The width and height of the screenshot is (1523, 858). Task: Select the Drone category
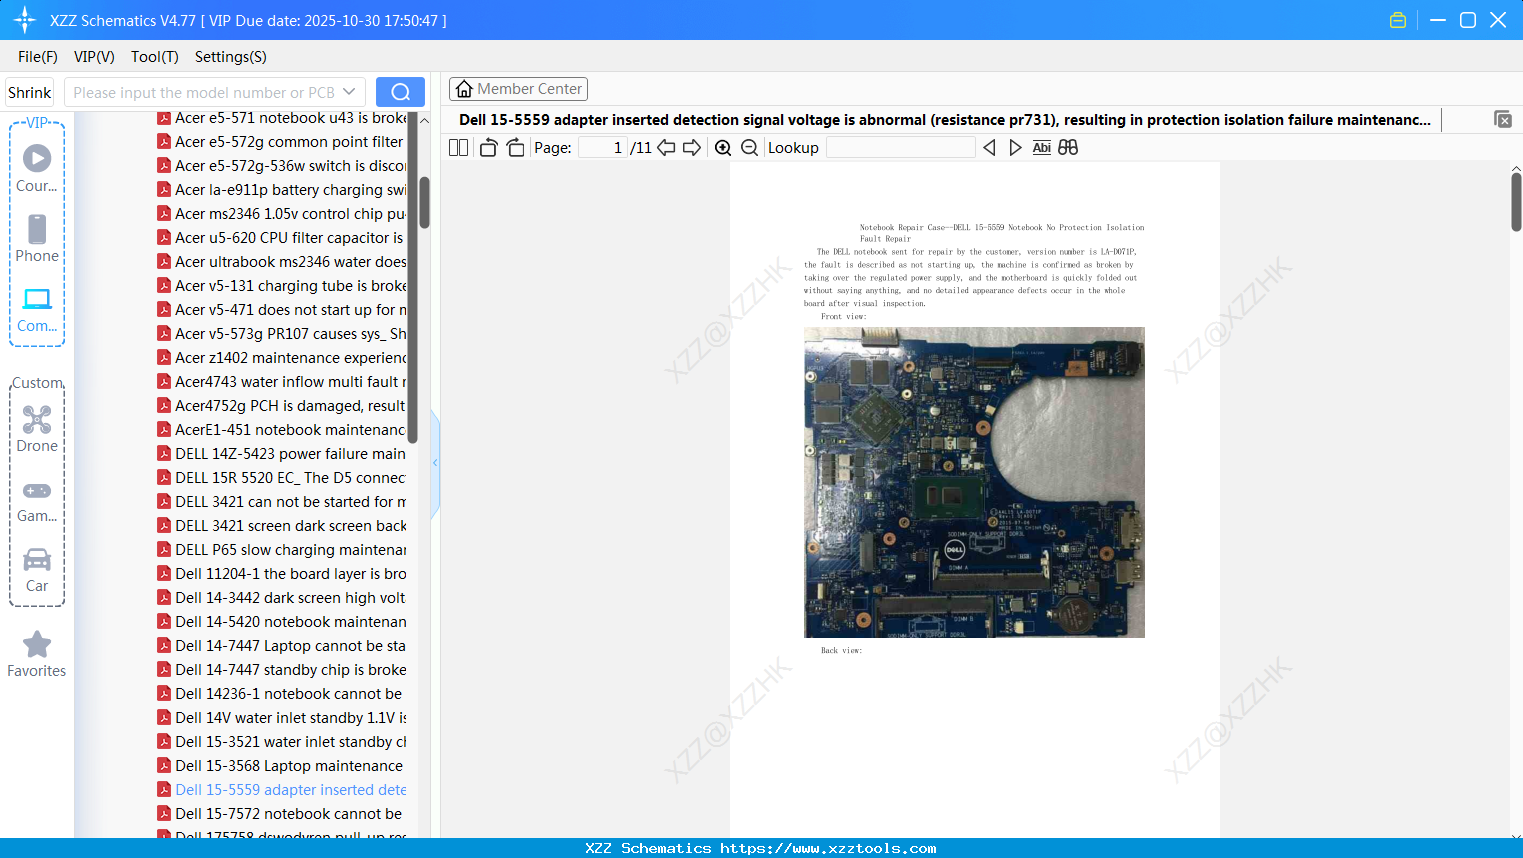(37, 429)
